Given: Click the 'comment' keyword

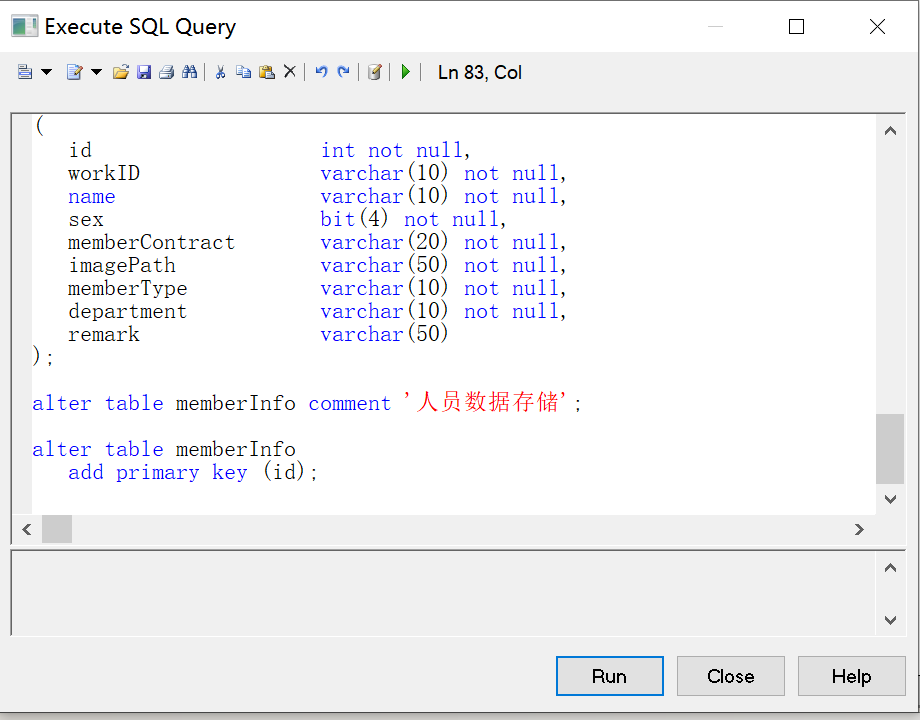Looking at the screenshot, I should [x=350, y=404].
